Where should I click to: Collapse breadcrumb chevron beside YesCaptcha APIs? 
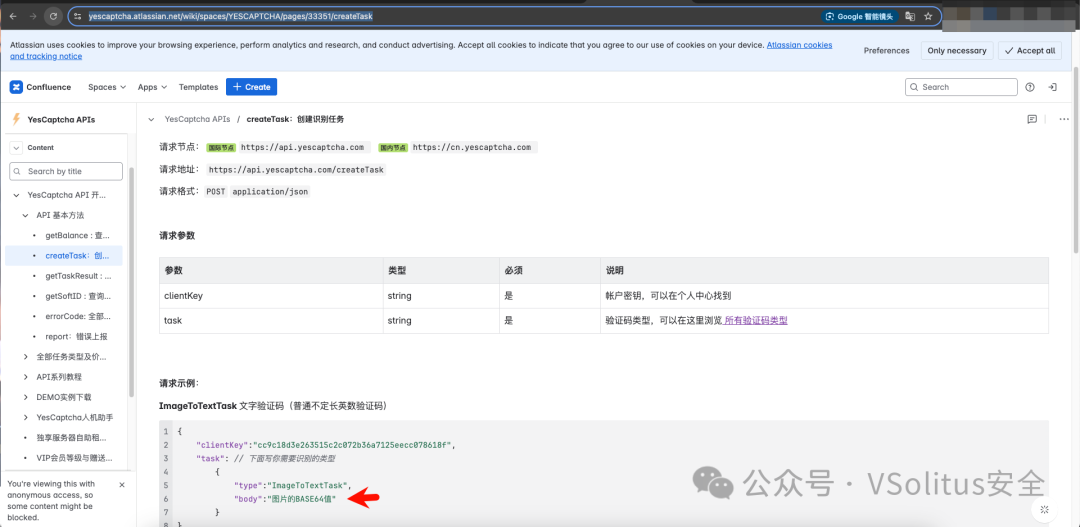pyautogui.click(x=152, y=119)
